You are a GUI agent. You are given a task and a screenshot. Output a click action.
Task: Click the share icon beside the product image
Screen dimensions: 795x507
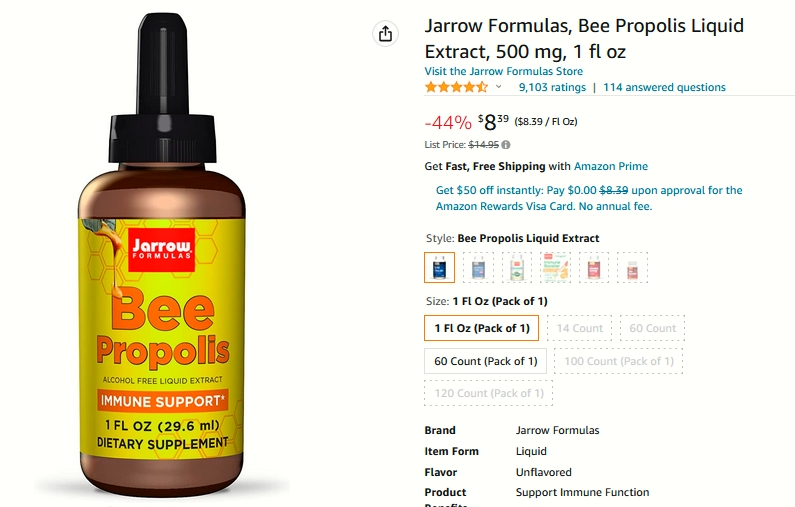[385, 34]
